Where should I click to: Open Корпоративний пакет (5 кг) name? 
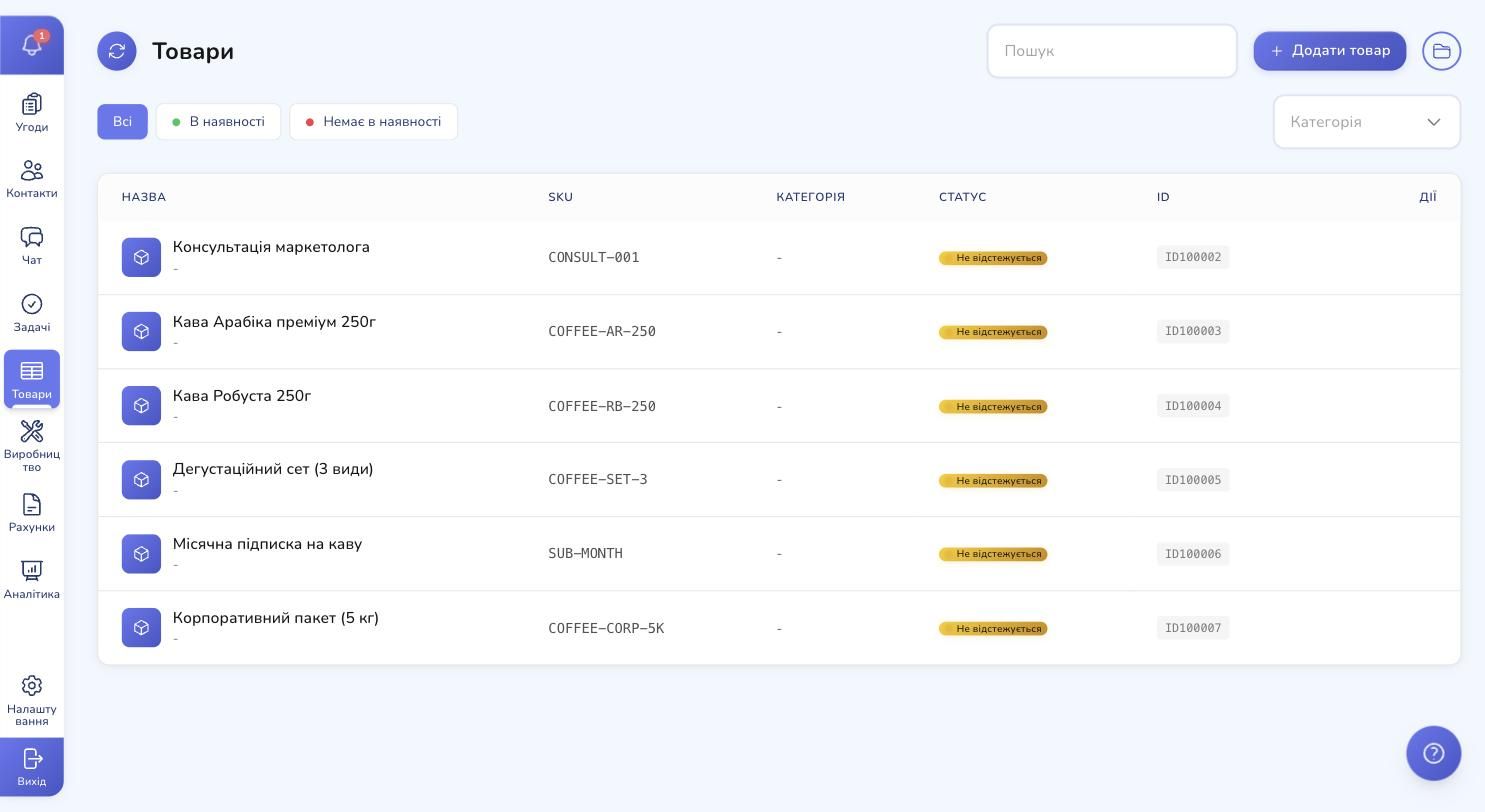(x=276, y=618)
